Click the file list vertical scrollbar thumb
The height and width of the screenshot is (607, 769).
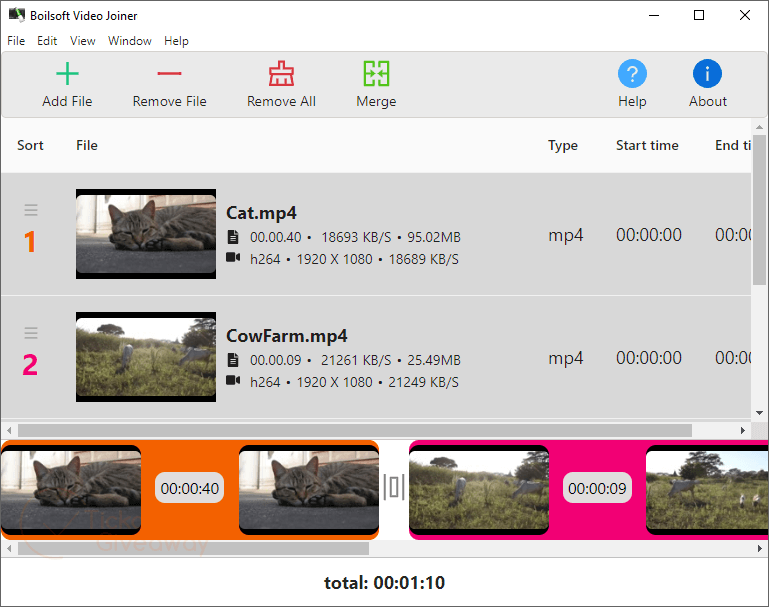(x=759, y=209)
